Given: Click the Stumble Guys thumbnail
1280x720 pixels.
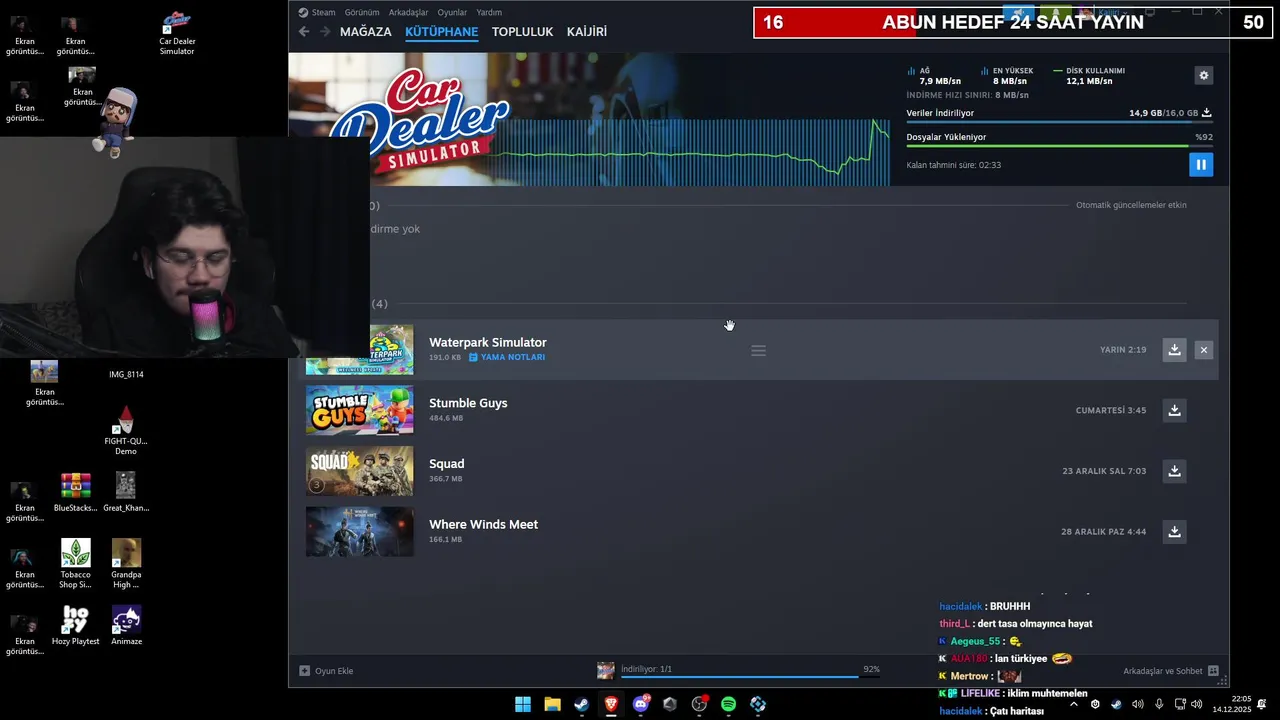Looking at the screenshot, I should point(360,410).
